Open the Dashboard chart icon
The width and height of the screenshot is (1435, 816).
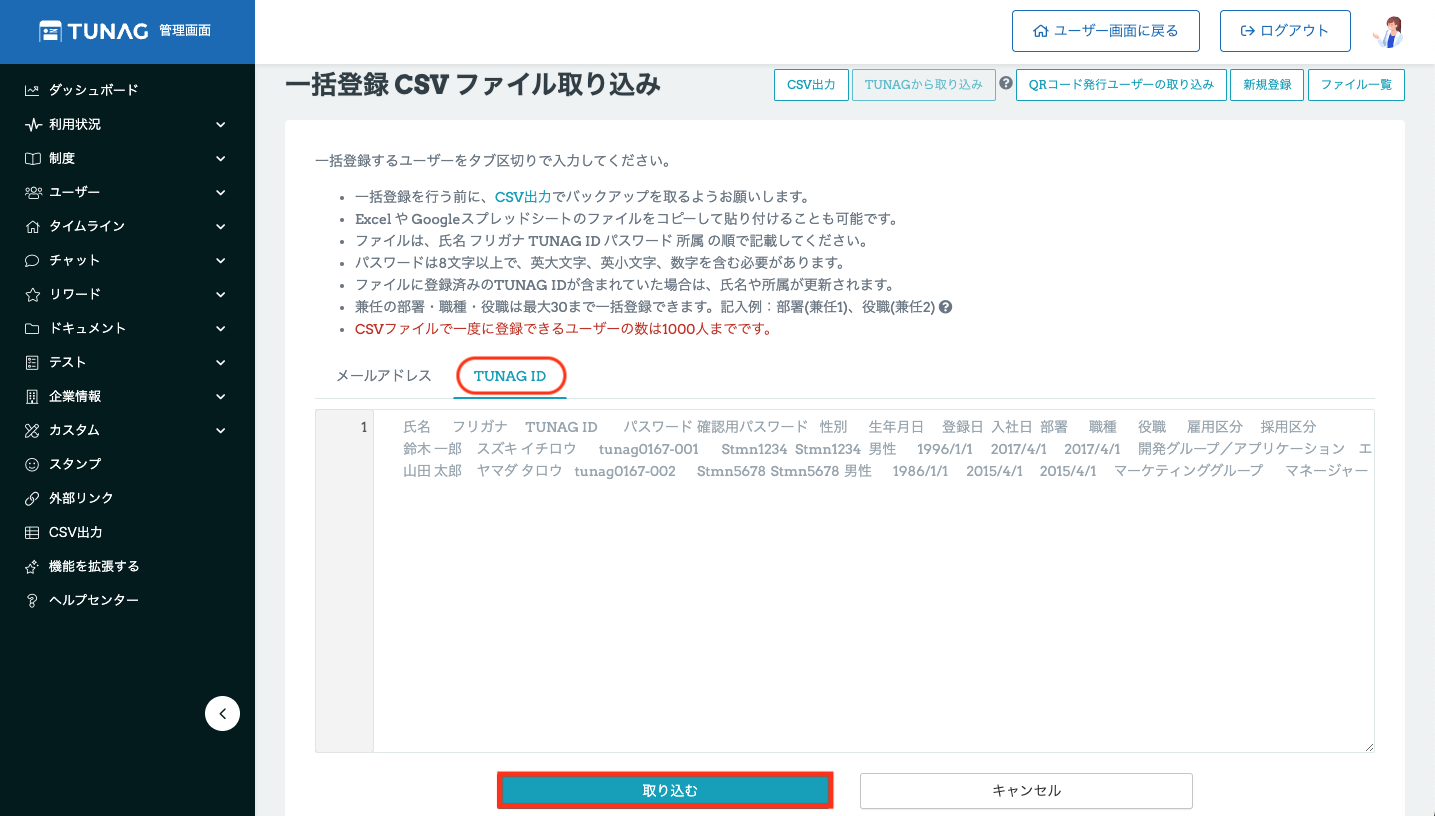(32, 90)
